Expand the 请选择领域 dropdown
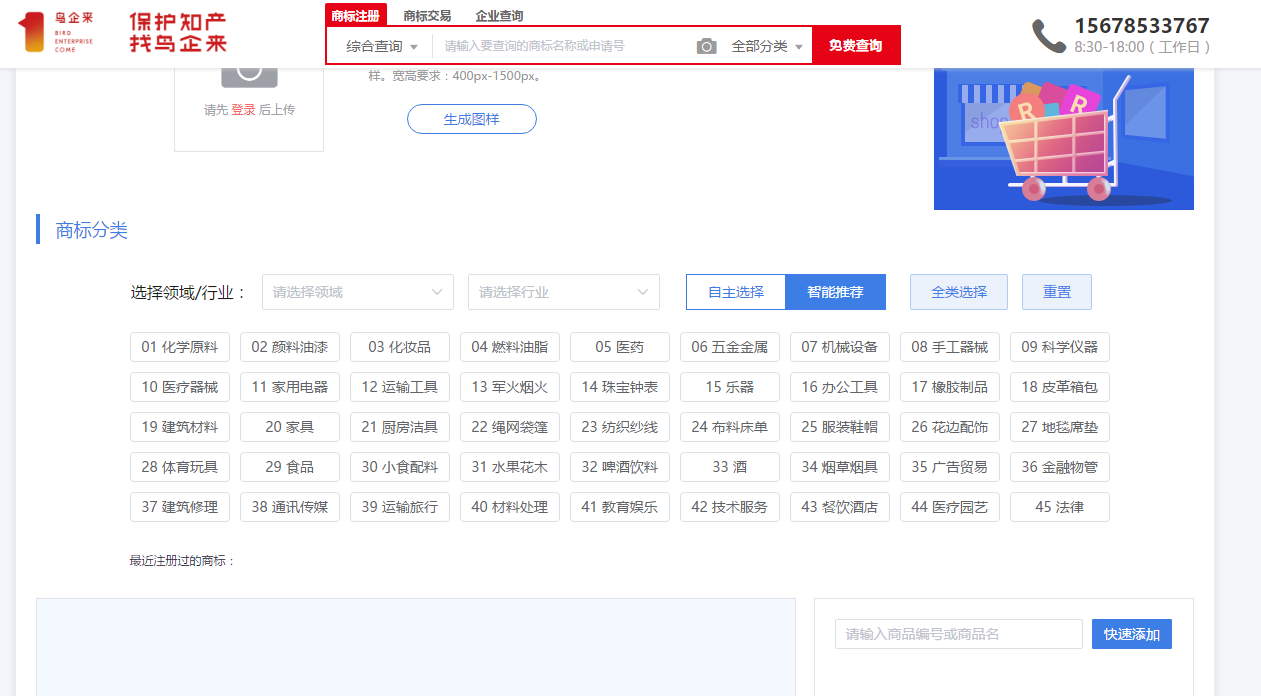 (358, 292)
